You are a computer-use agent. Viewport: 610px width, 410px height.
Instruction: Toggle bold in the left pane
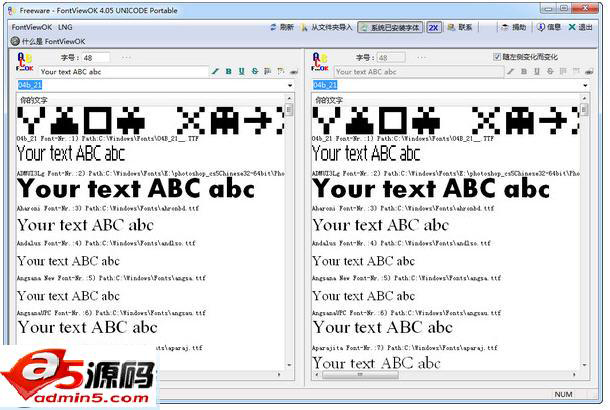[228, 71]
